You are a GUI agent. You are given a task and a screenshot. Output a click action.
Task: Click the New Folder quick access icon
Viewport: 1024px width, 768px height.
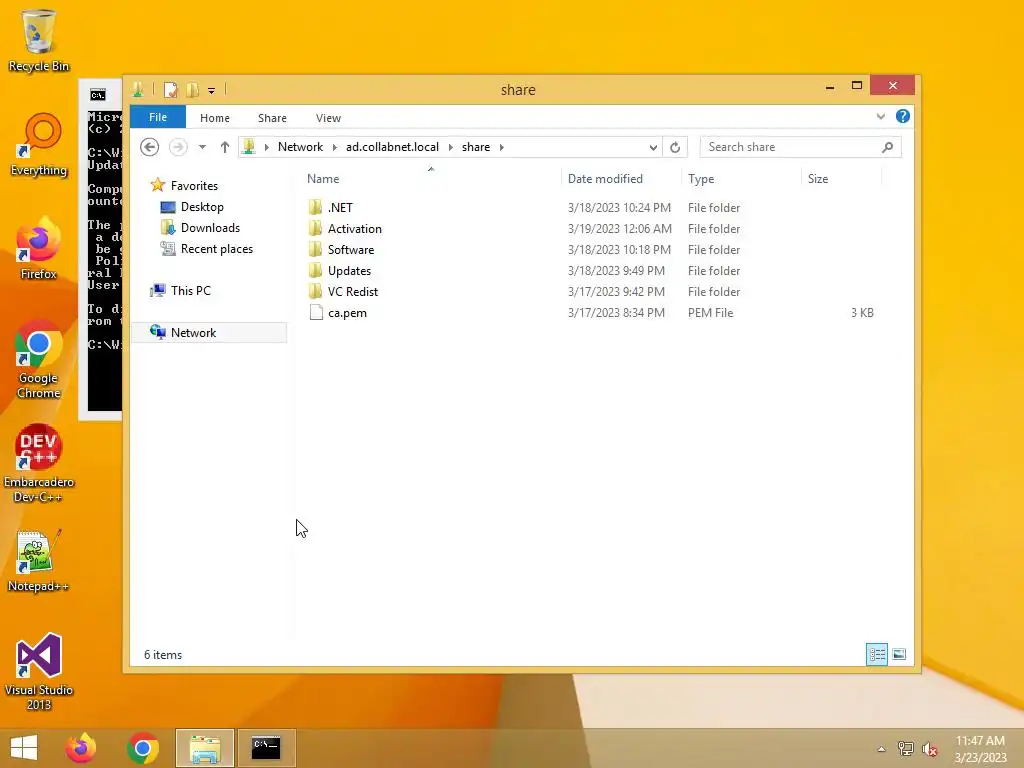click(193, 90)
